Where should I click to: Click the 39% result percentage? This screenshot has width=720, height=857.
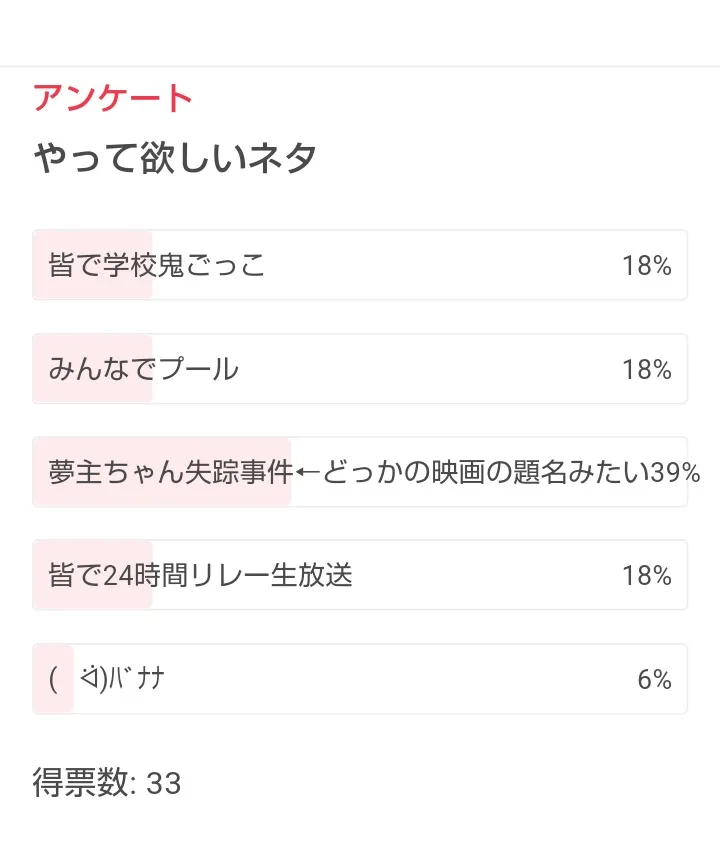point(675,473)
